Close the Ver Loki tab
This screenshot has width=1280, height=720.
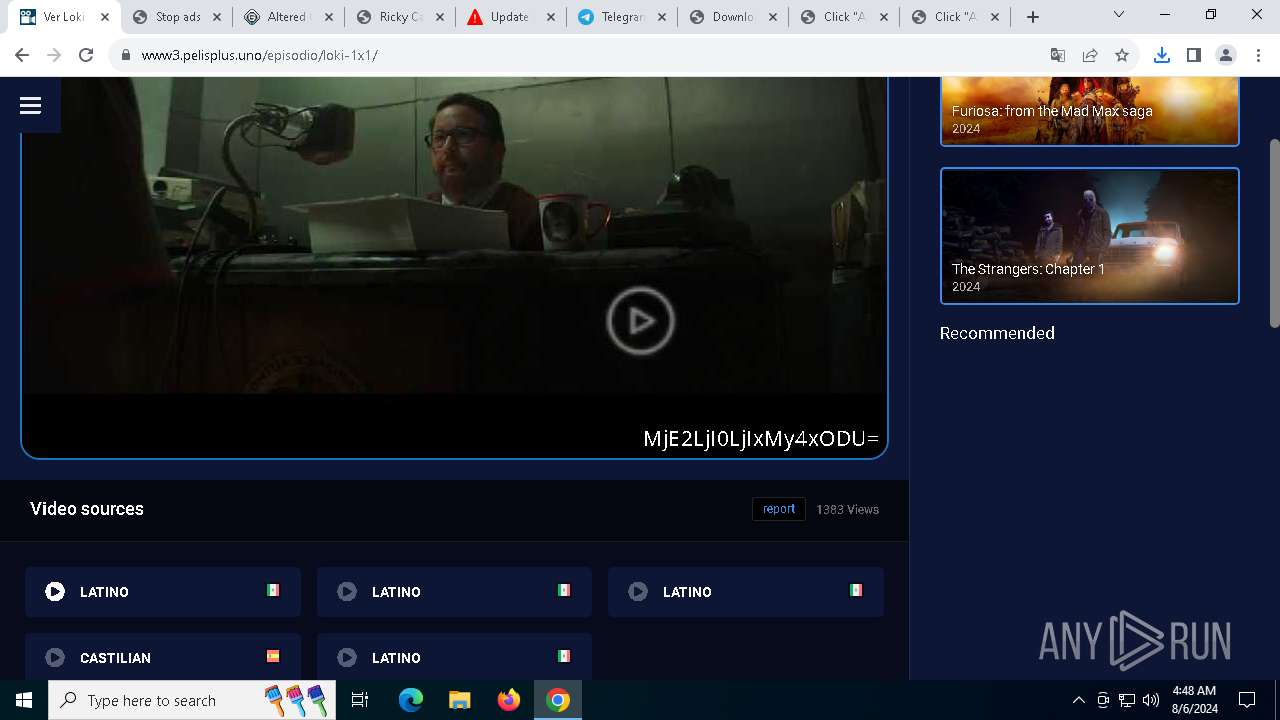pos(105,17)
